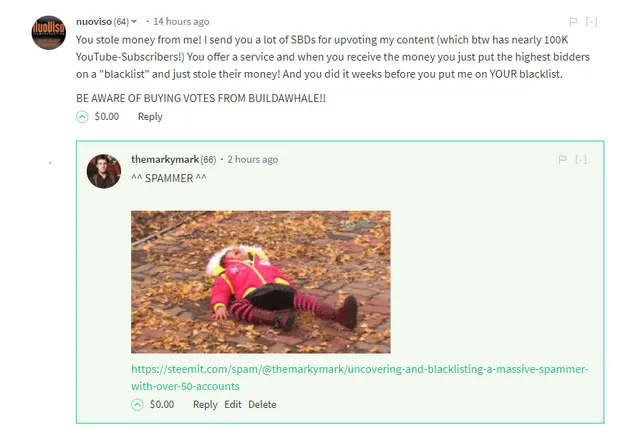Flag the nuoviso comment
Screen dimensions: 641x445
tap(574, 21)
